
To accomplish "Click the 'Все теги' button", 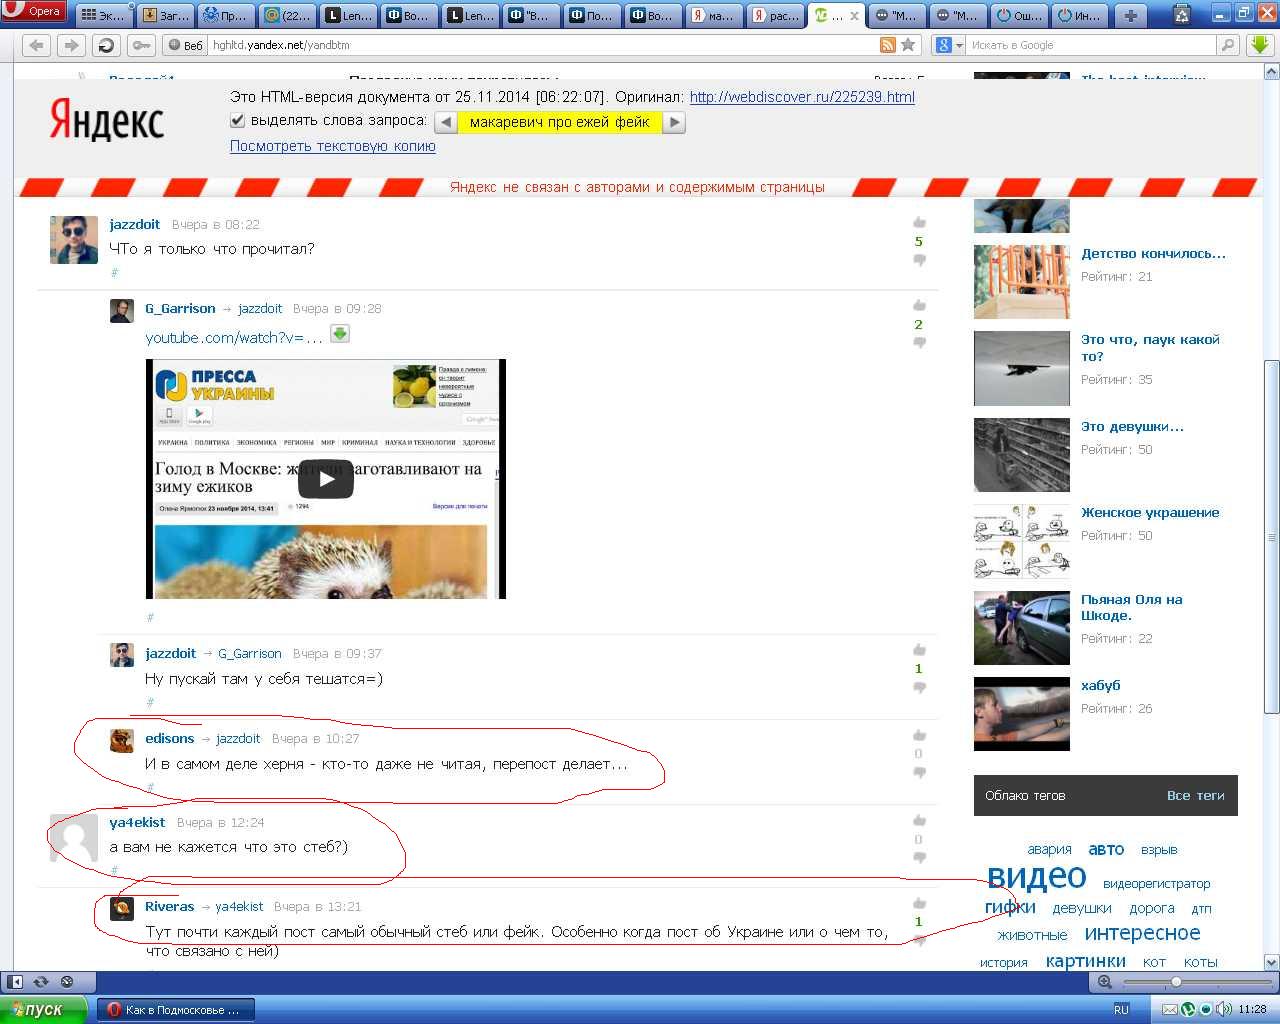I will coord(1195,796).
